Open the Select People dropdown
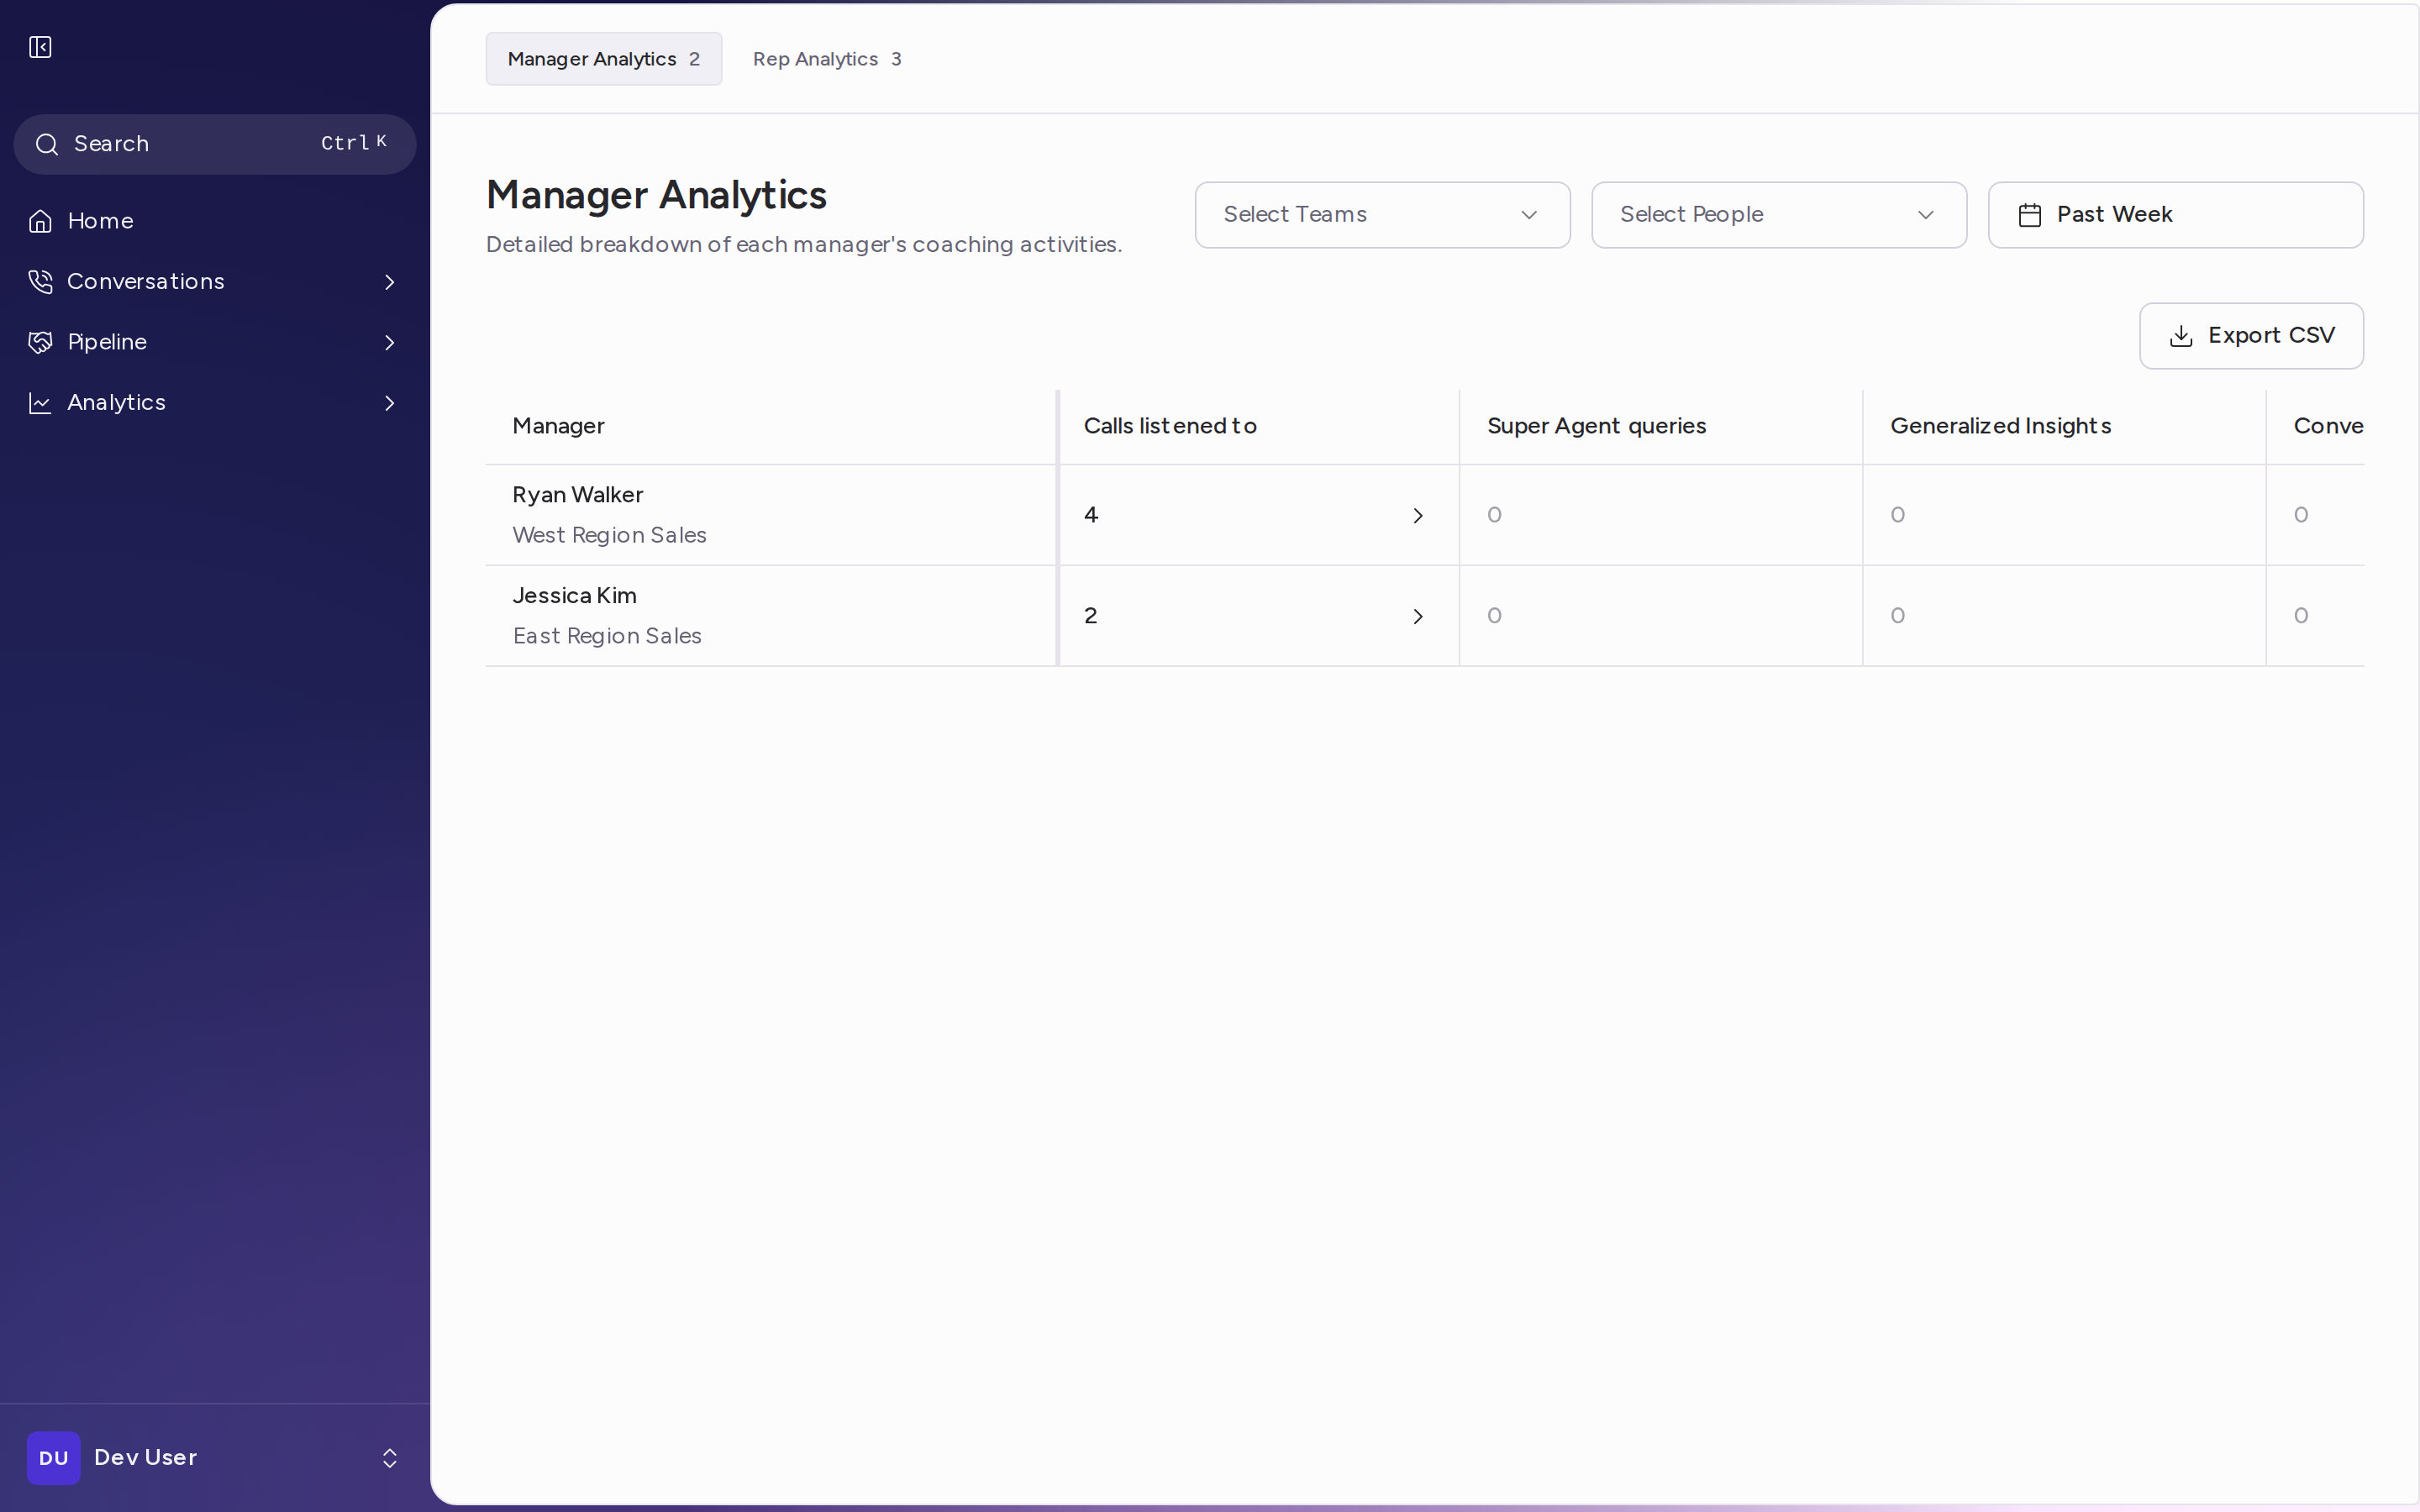This screenshot has height=1512, width=2420. (x=1779, y=215)
